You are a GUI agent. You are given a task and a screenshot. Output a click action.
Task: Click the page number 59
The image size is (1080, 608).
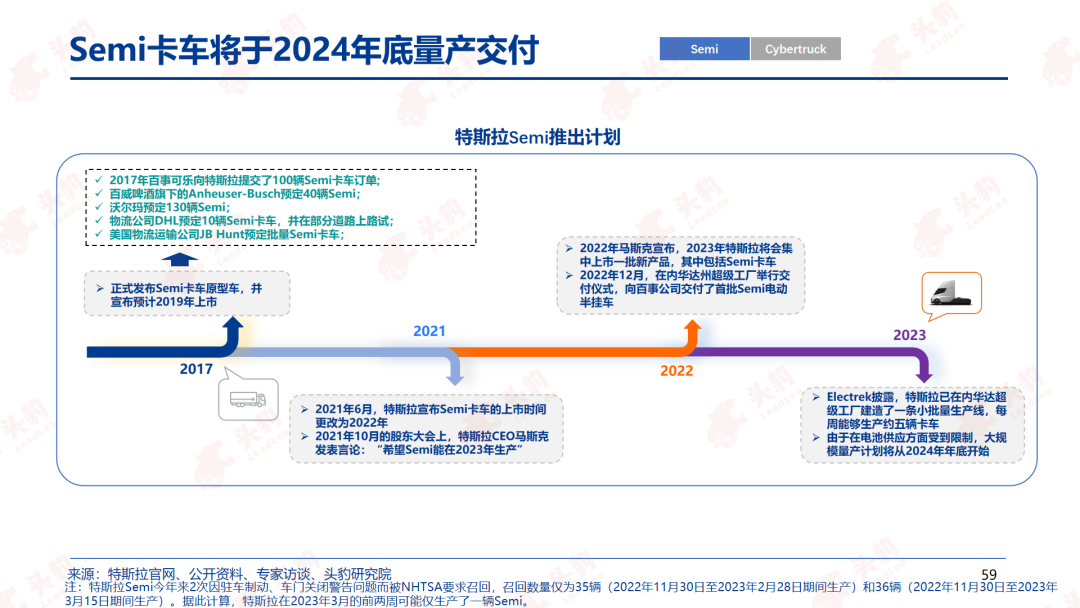pyautogui.click(x=989, y=574)
